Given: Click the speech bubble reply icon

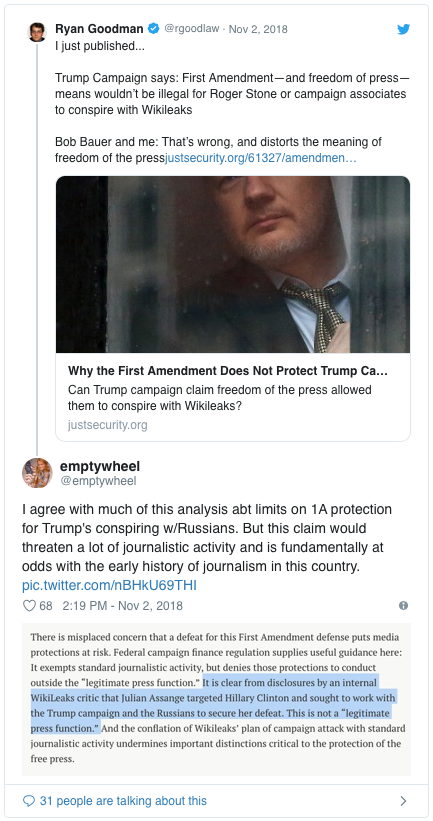Looking at the screenshot, I should pos(29,801).
